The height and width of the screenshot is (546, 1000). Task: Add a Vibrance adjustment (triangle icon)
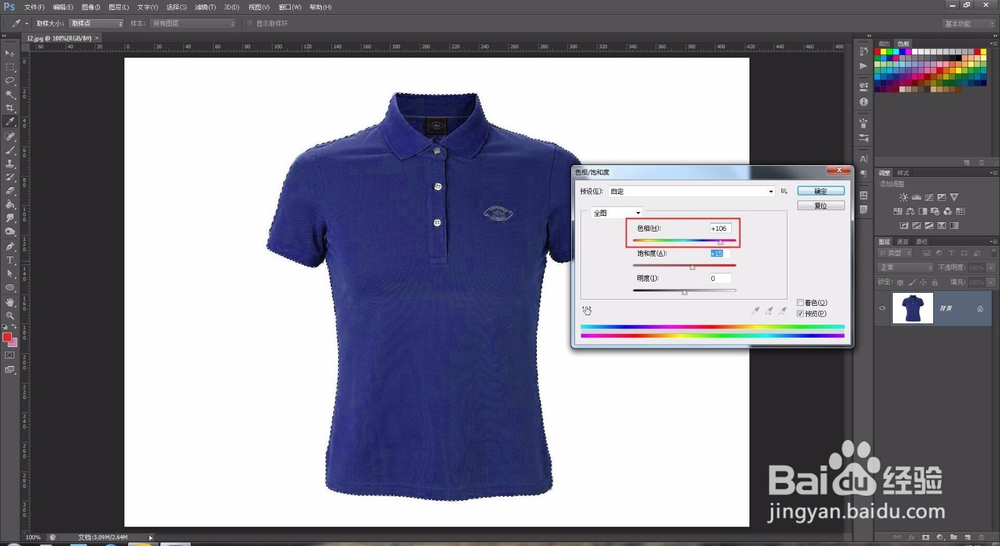(954, 197)
